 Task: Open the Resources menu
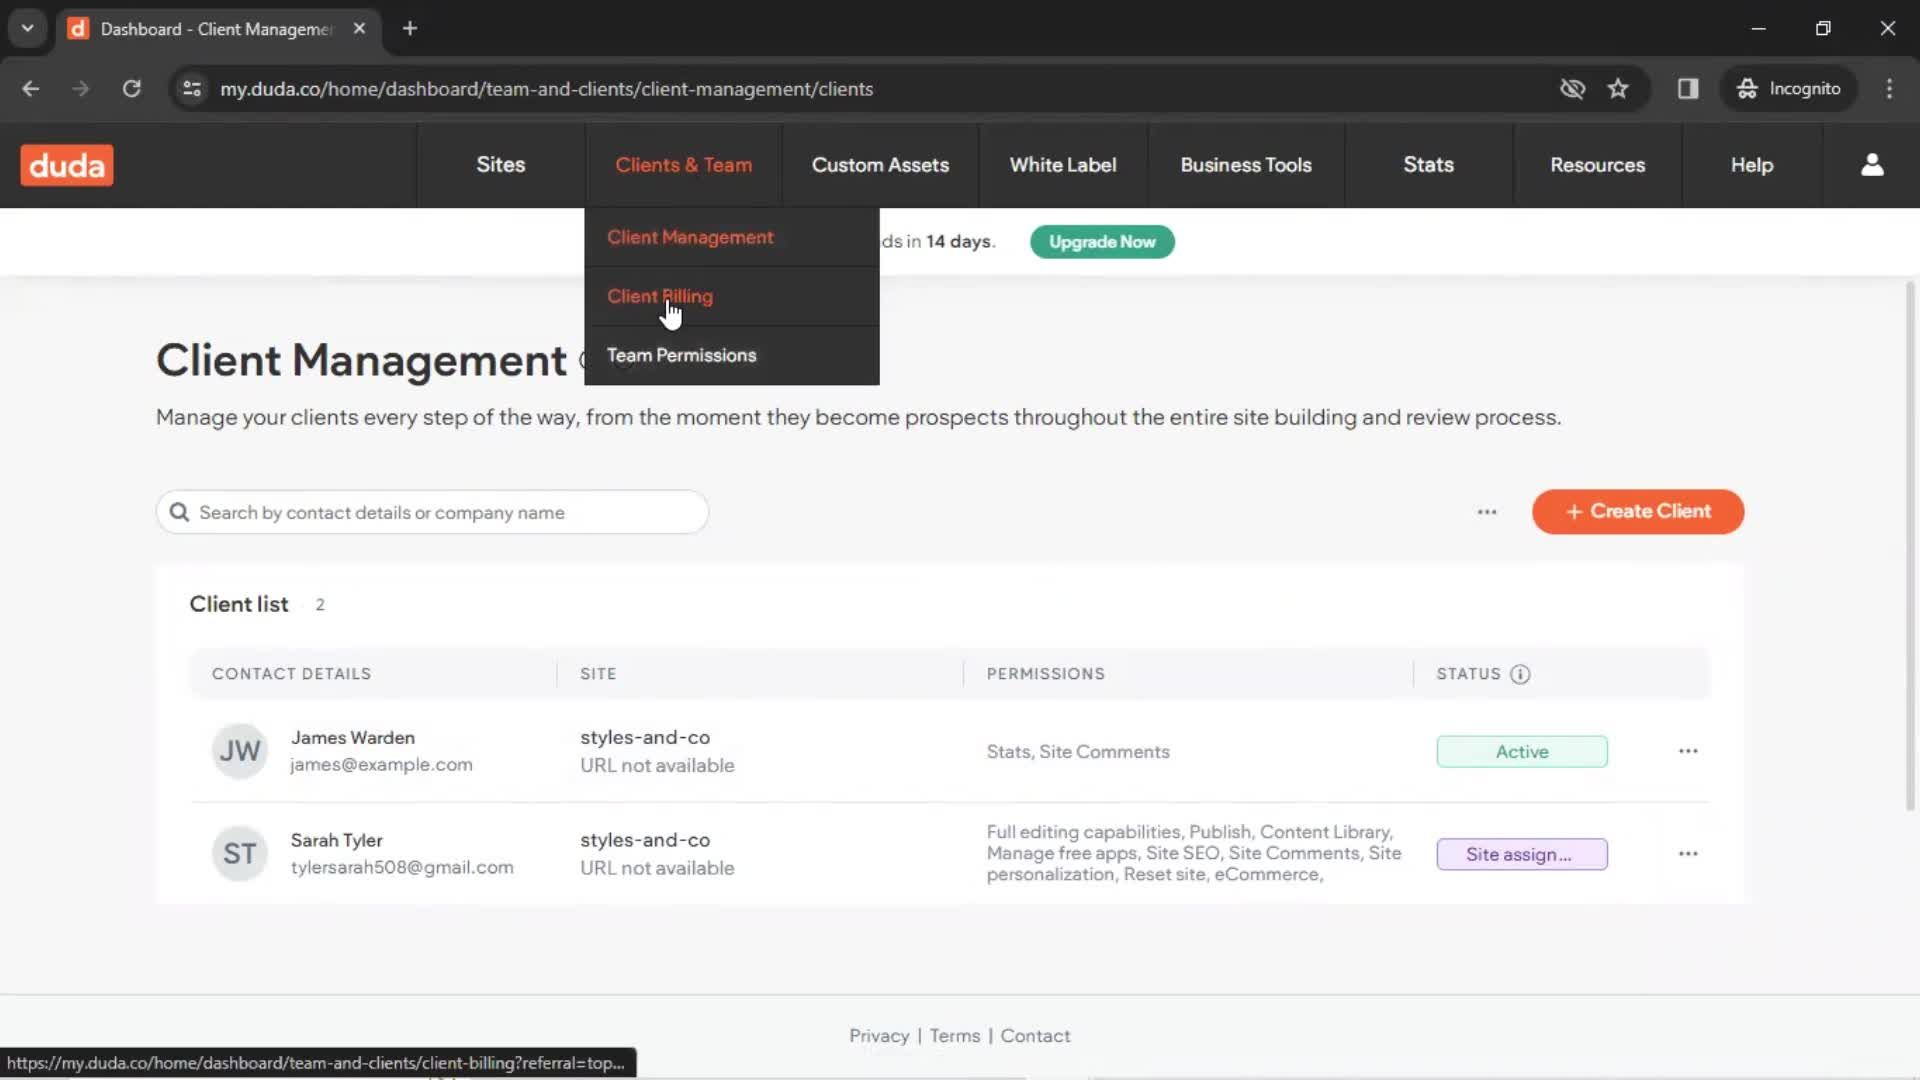[1597, 165]
